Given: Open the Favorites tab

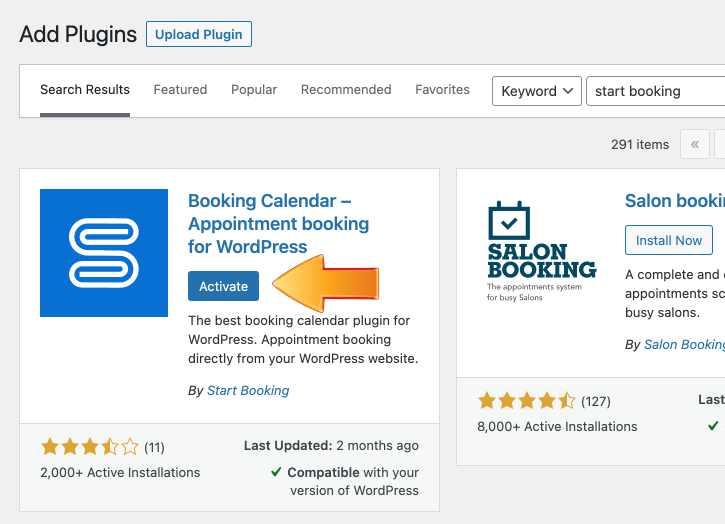Looking at the screenshot, I should [x=442, y=90].
